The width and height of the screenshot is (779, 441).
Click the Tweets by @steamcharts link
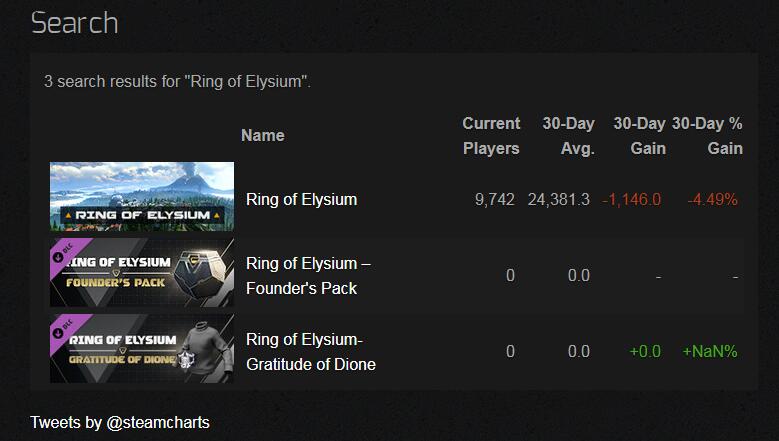pyautogui.click(x=119, y=423)
